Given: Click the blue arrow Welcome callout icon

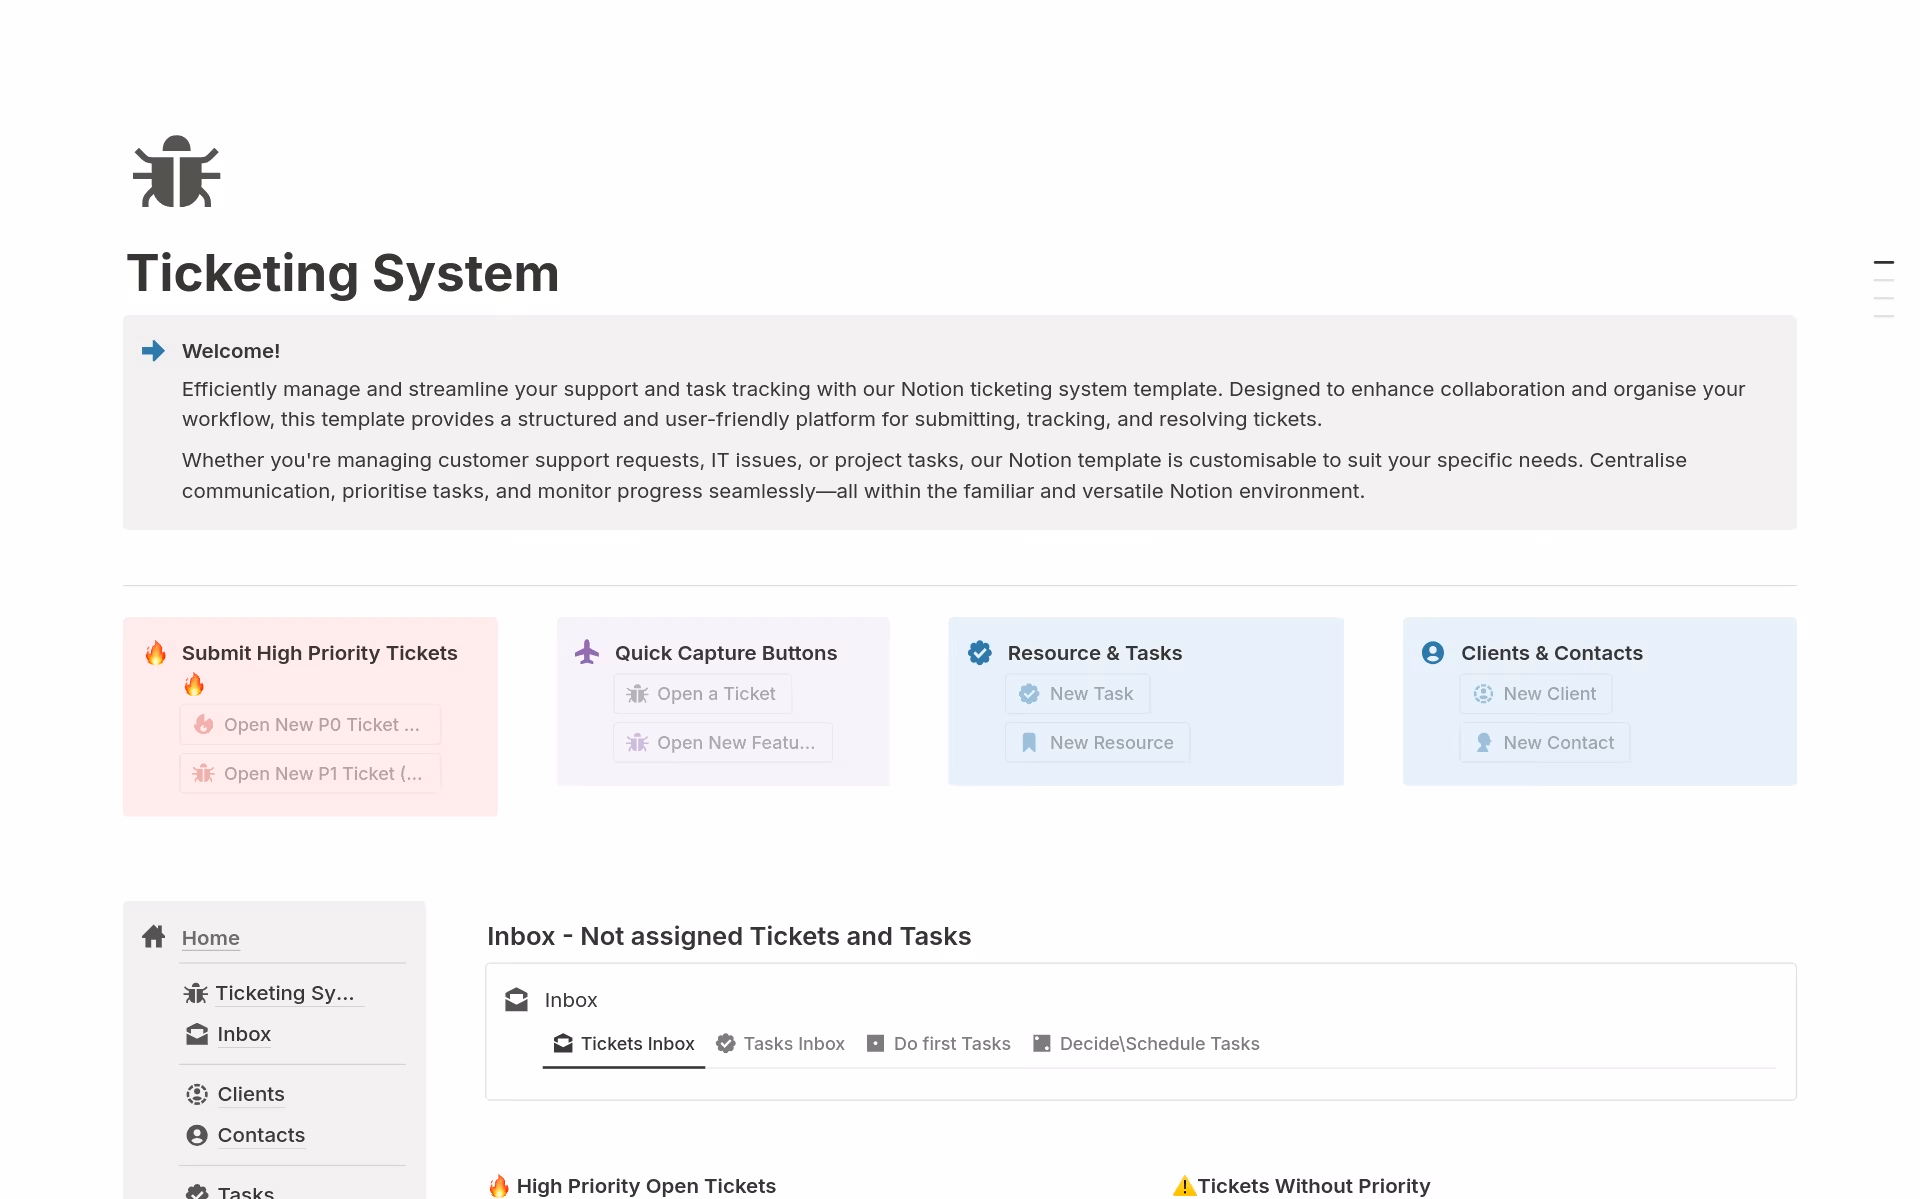Looking at the screenshot, I should pos(153,351).
